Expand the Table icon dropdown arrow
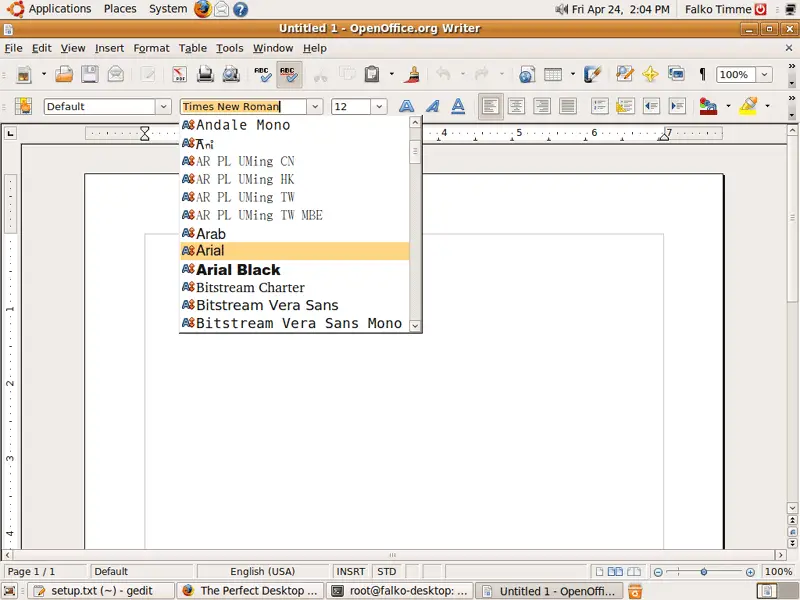800x600 pixels. (x=573, y=74)
